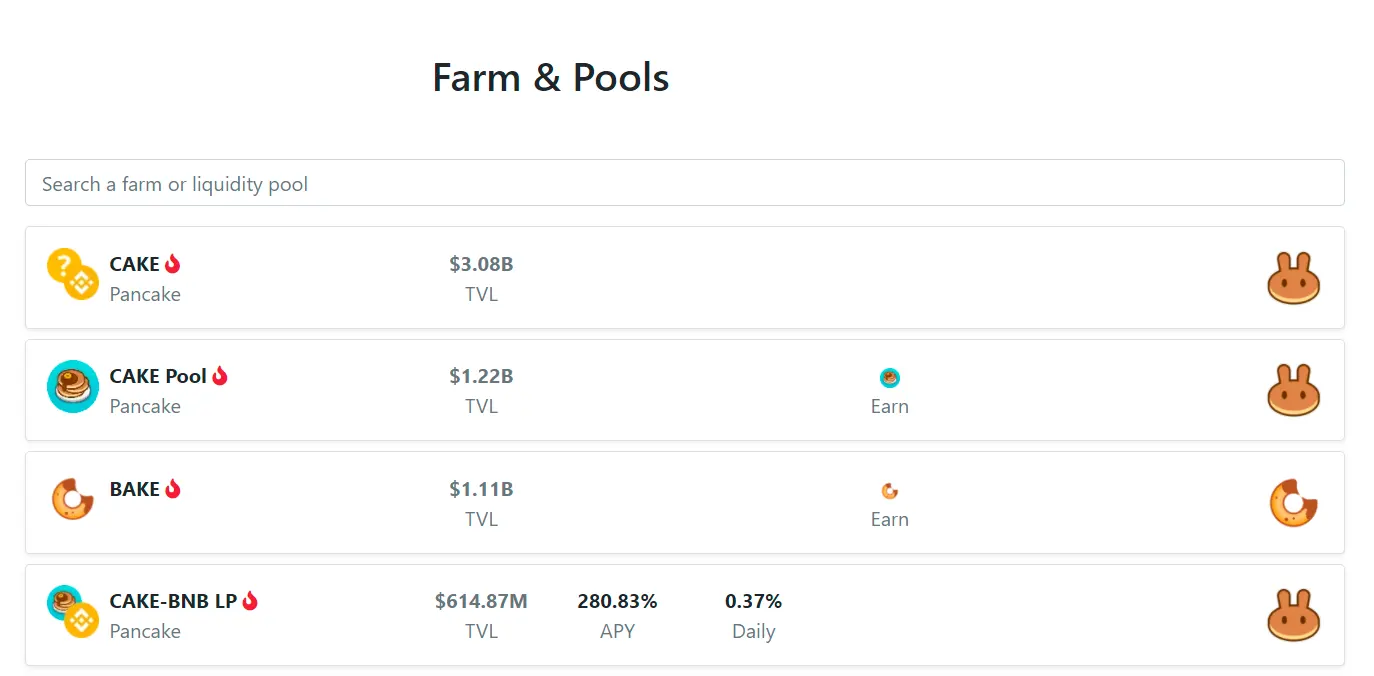Screen dimensions: 1374x676
Task: Click the search farm or liquidity pool field
Action: [x=684, y=183]
